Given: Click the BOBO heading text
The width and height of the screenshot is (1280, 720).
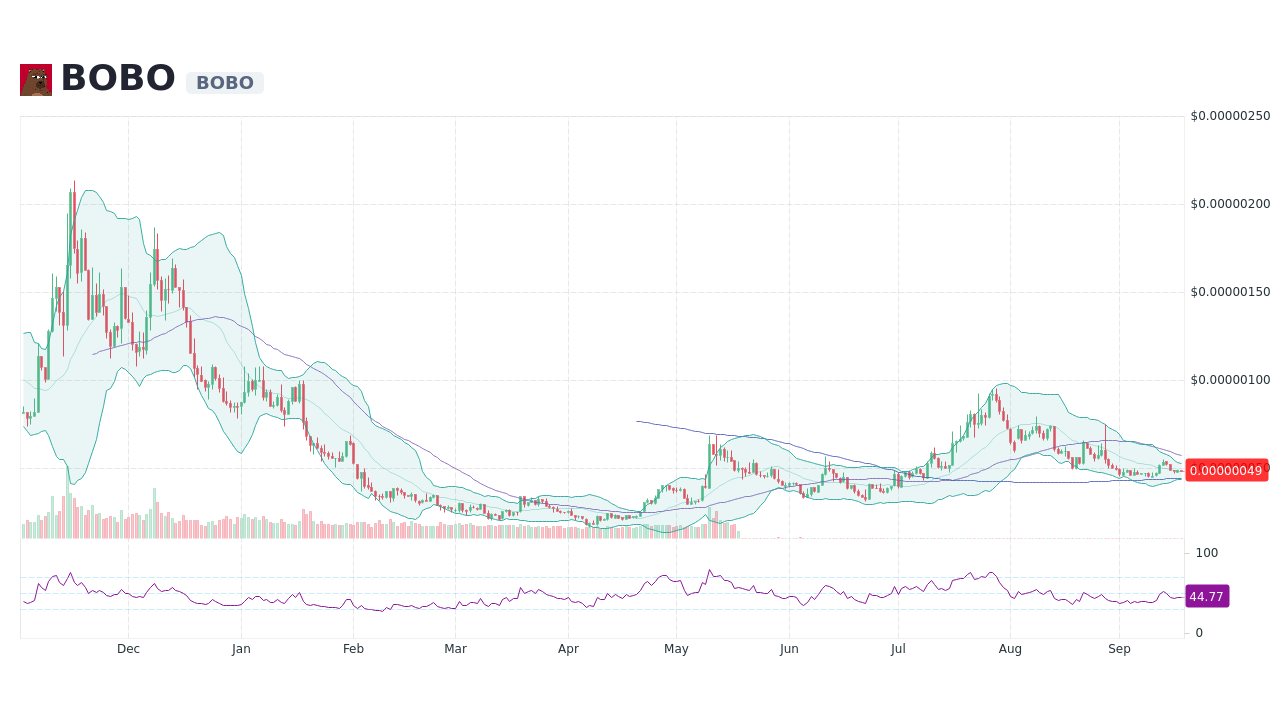Looking at the screenshot, I should point(117,76).
